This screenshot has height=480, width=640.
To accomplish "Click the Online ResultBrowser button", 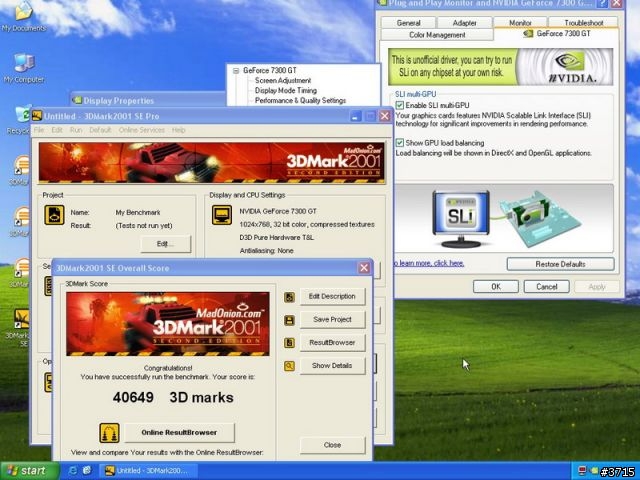I will click(179, 432).
